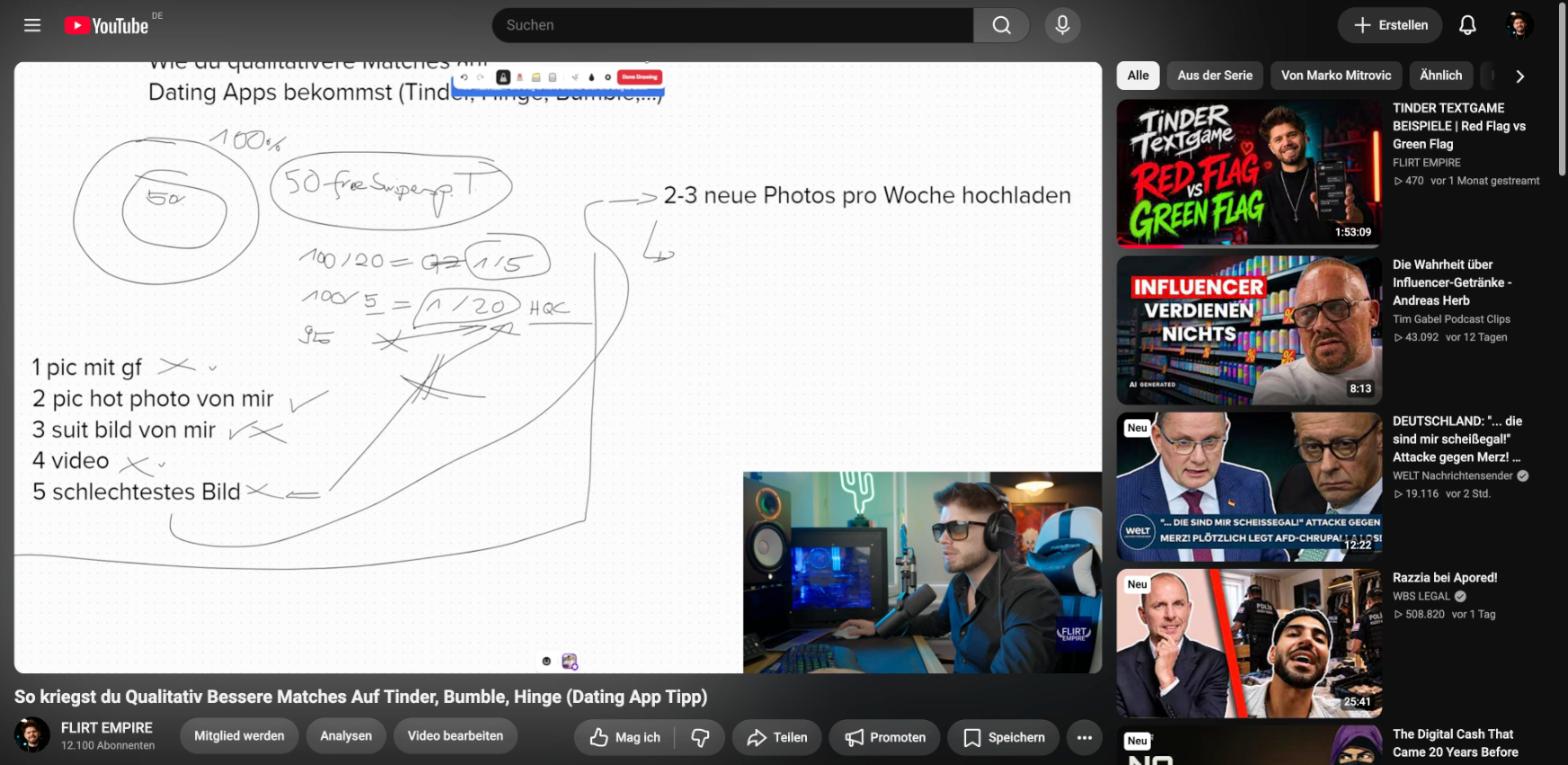Image resolution: width=1568 pixels, height=765 pixels.
Task: Open Razzia bei Apored thumbnail
Action: click(1249, 643)
